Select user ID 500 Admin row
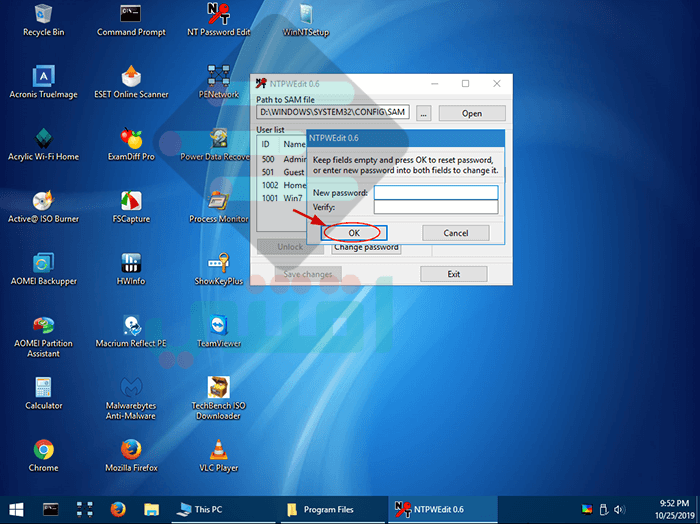 tap(283, 159)
